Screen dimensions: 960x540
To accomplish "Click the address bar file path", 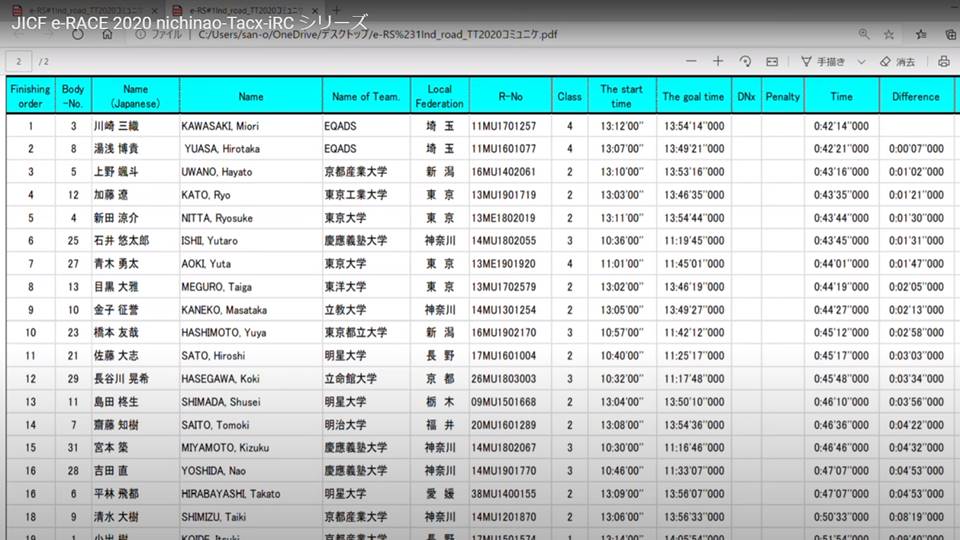I will 378,34.
